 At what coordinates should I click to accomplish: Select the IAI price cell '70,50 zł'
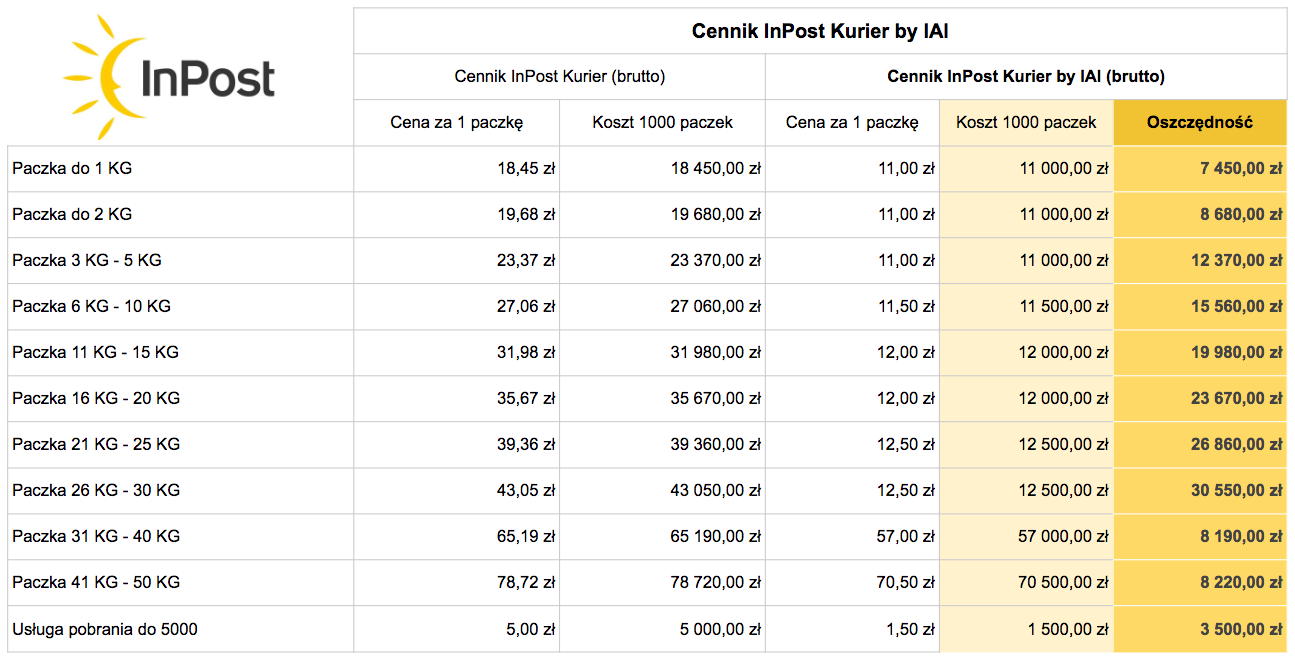click(853, 583)
